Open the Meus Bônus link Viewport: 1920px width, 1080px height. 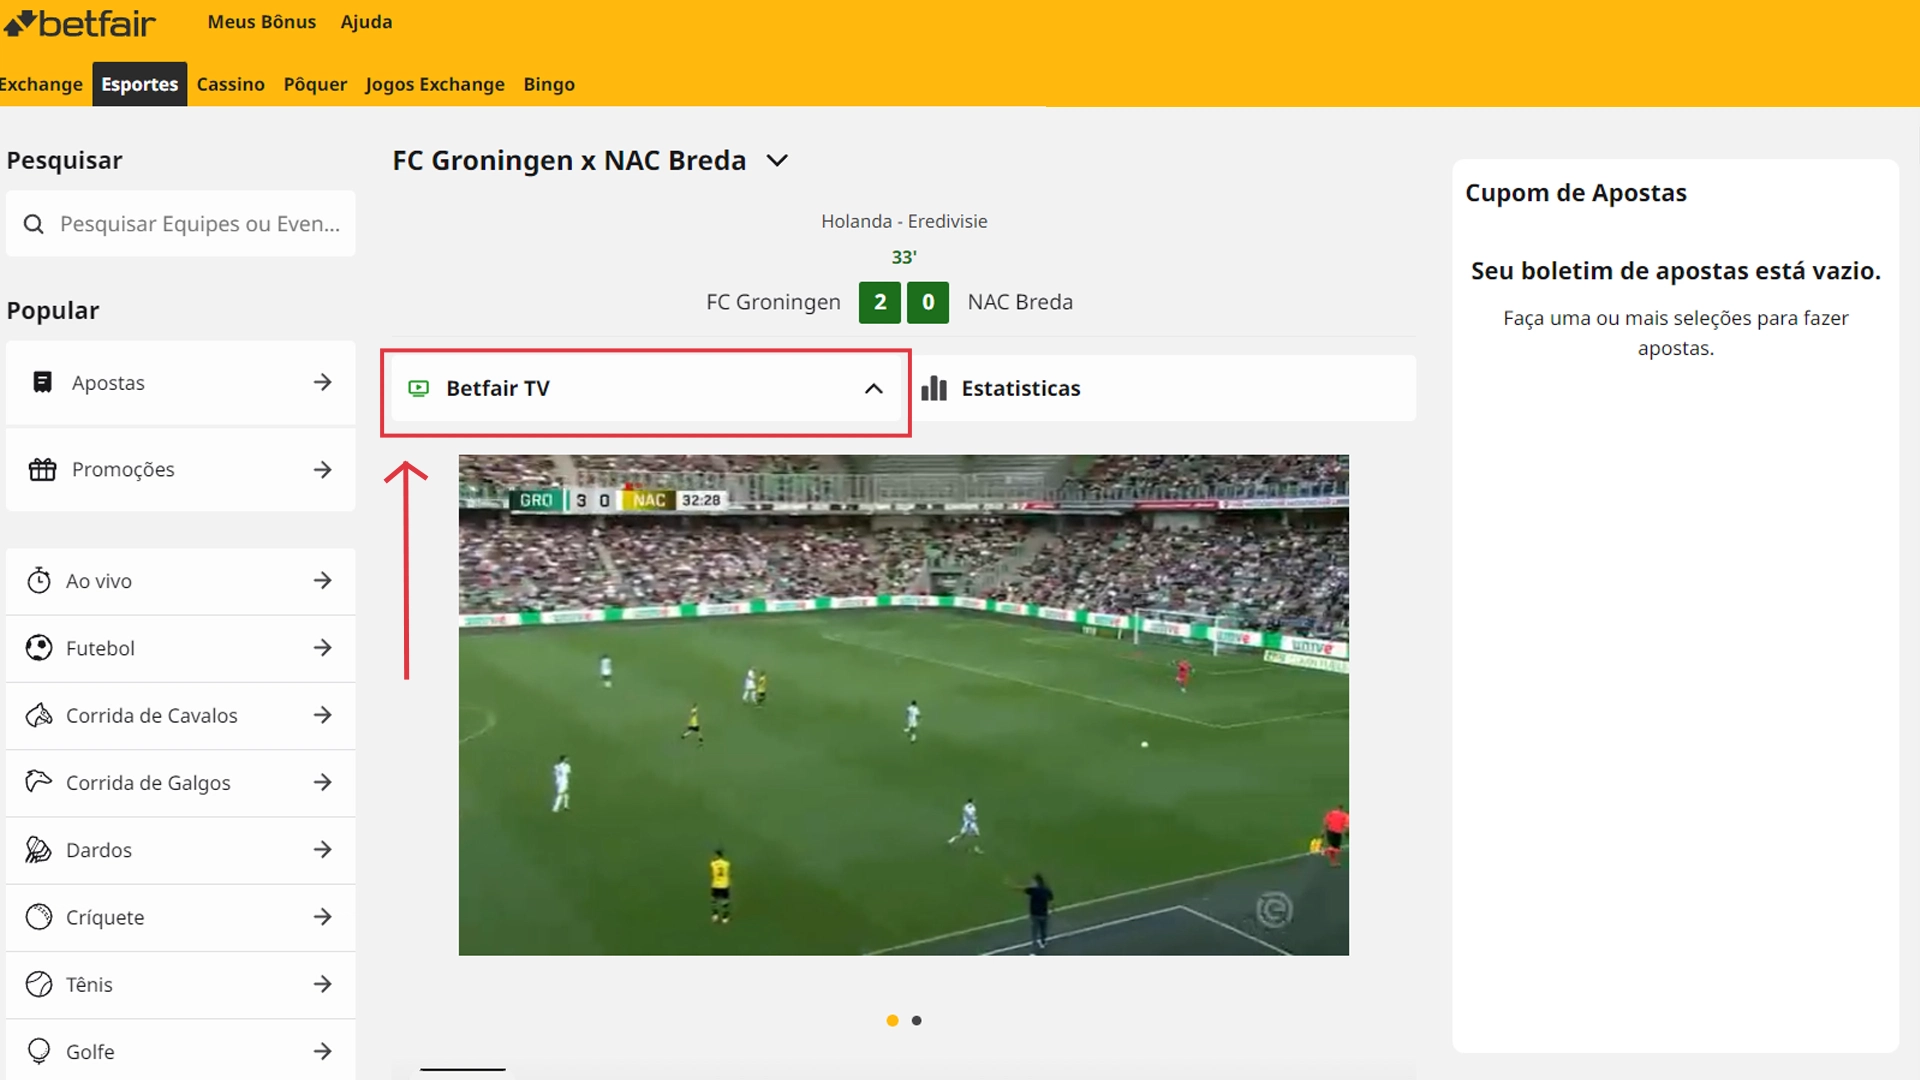(262, 22)
